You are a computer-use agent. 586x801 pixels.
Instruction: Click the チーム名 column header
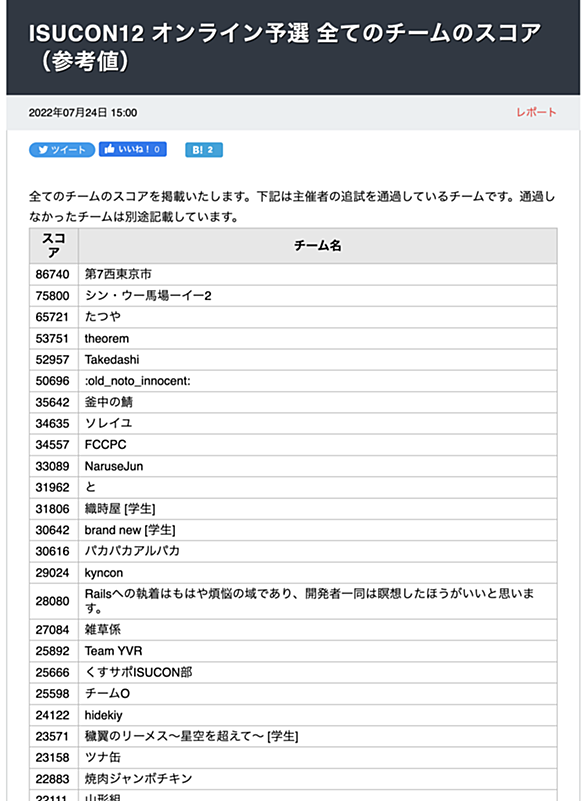[x=317, y=246]
